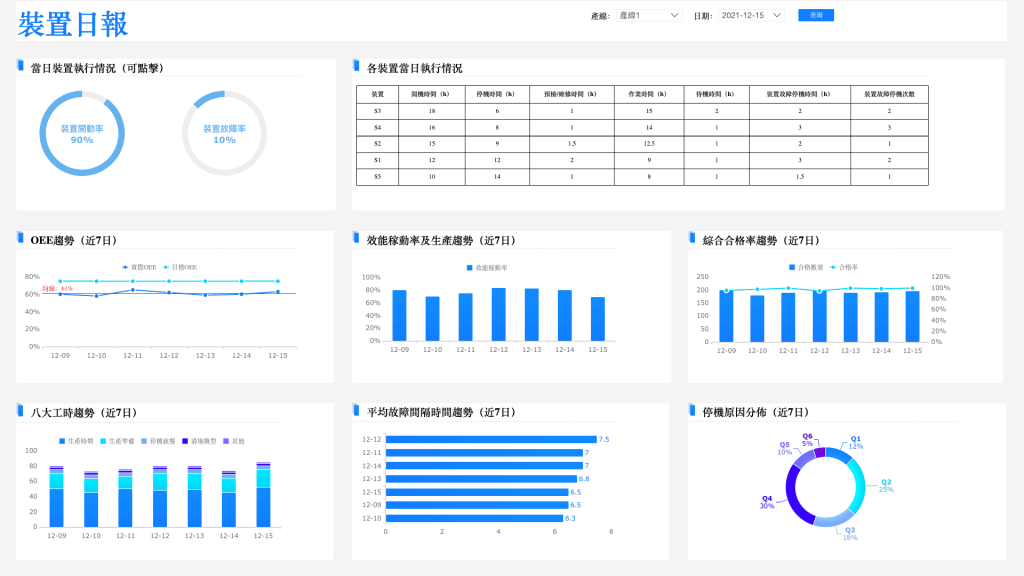Click the 停機時間 (h) column header

497,94
